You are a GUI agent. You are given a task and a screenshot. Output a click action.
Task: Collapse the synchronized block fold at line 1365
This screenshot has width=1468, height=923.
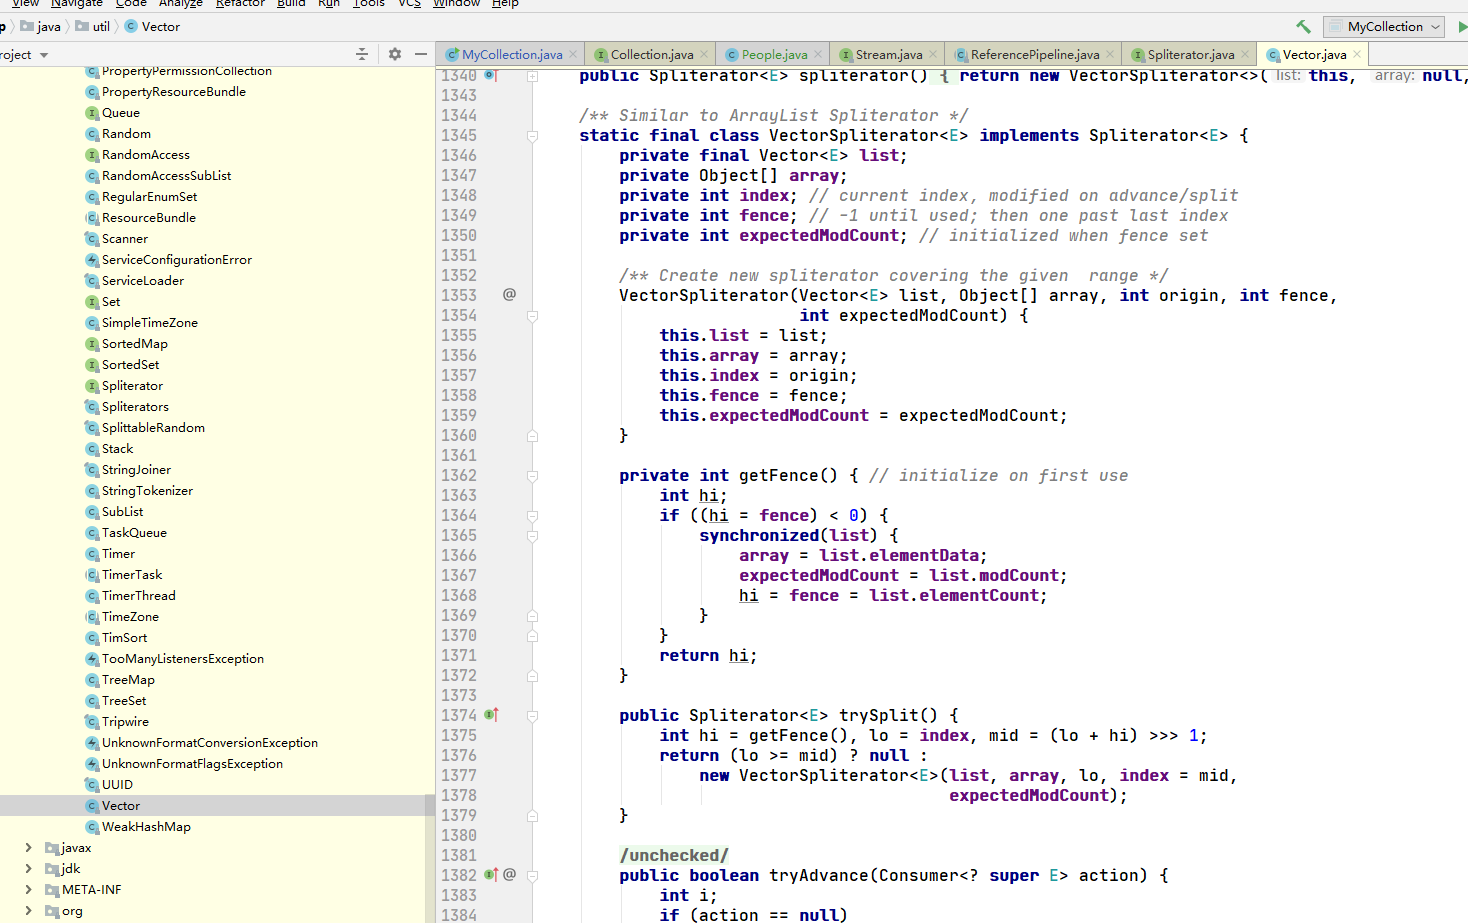click(532, 536)
